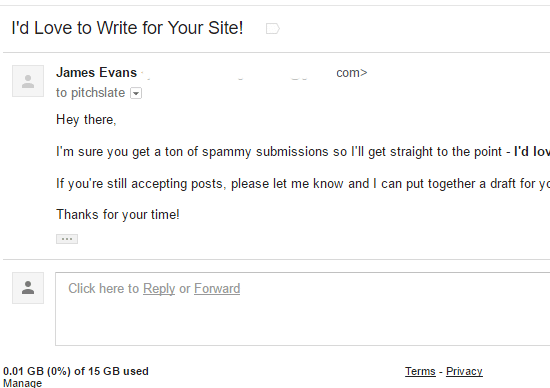
Task: Click the 'Hey there,' greeting line
Action: pyautogui.click(x=86, y=120)
